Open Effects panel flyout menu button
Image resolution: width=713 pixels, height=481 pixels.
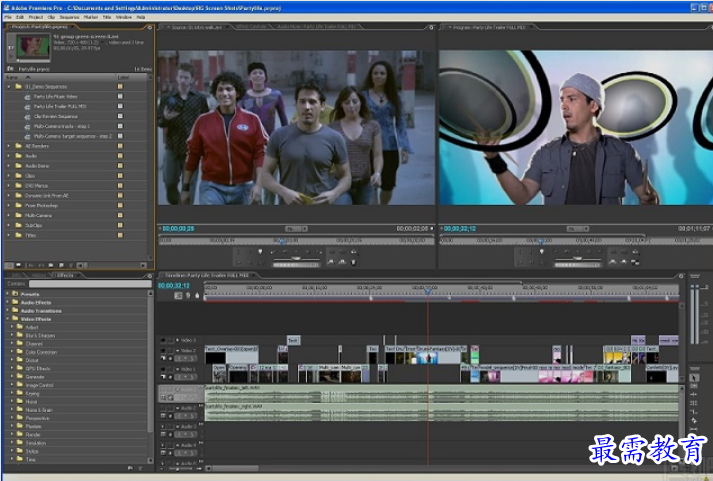coord(150,276)
